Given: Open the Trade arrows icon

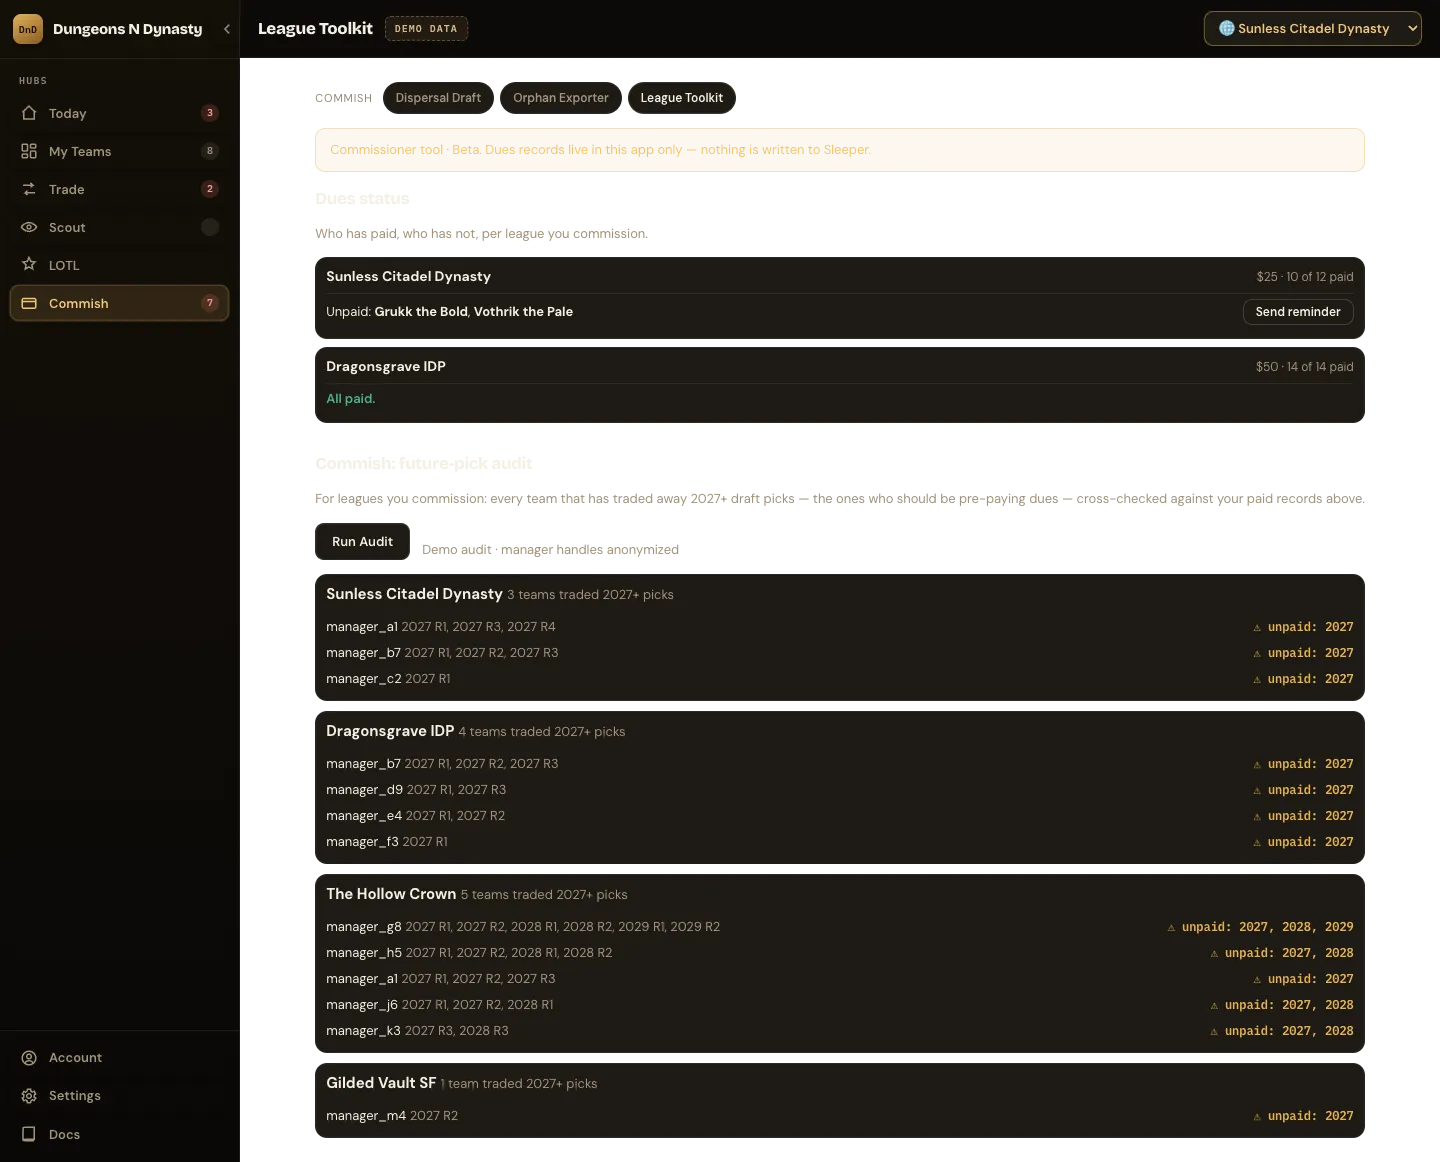Looking at the screenshot, I should click(x=29, y=189).
